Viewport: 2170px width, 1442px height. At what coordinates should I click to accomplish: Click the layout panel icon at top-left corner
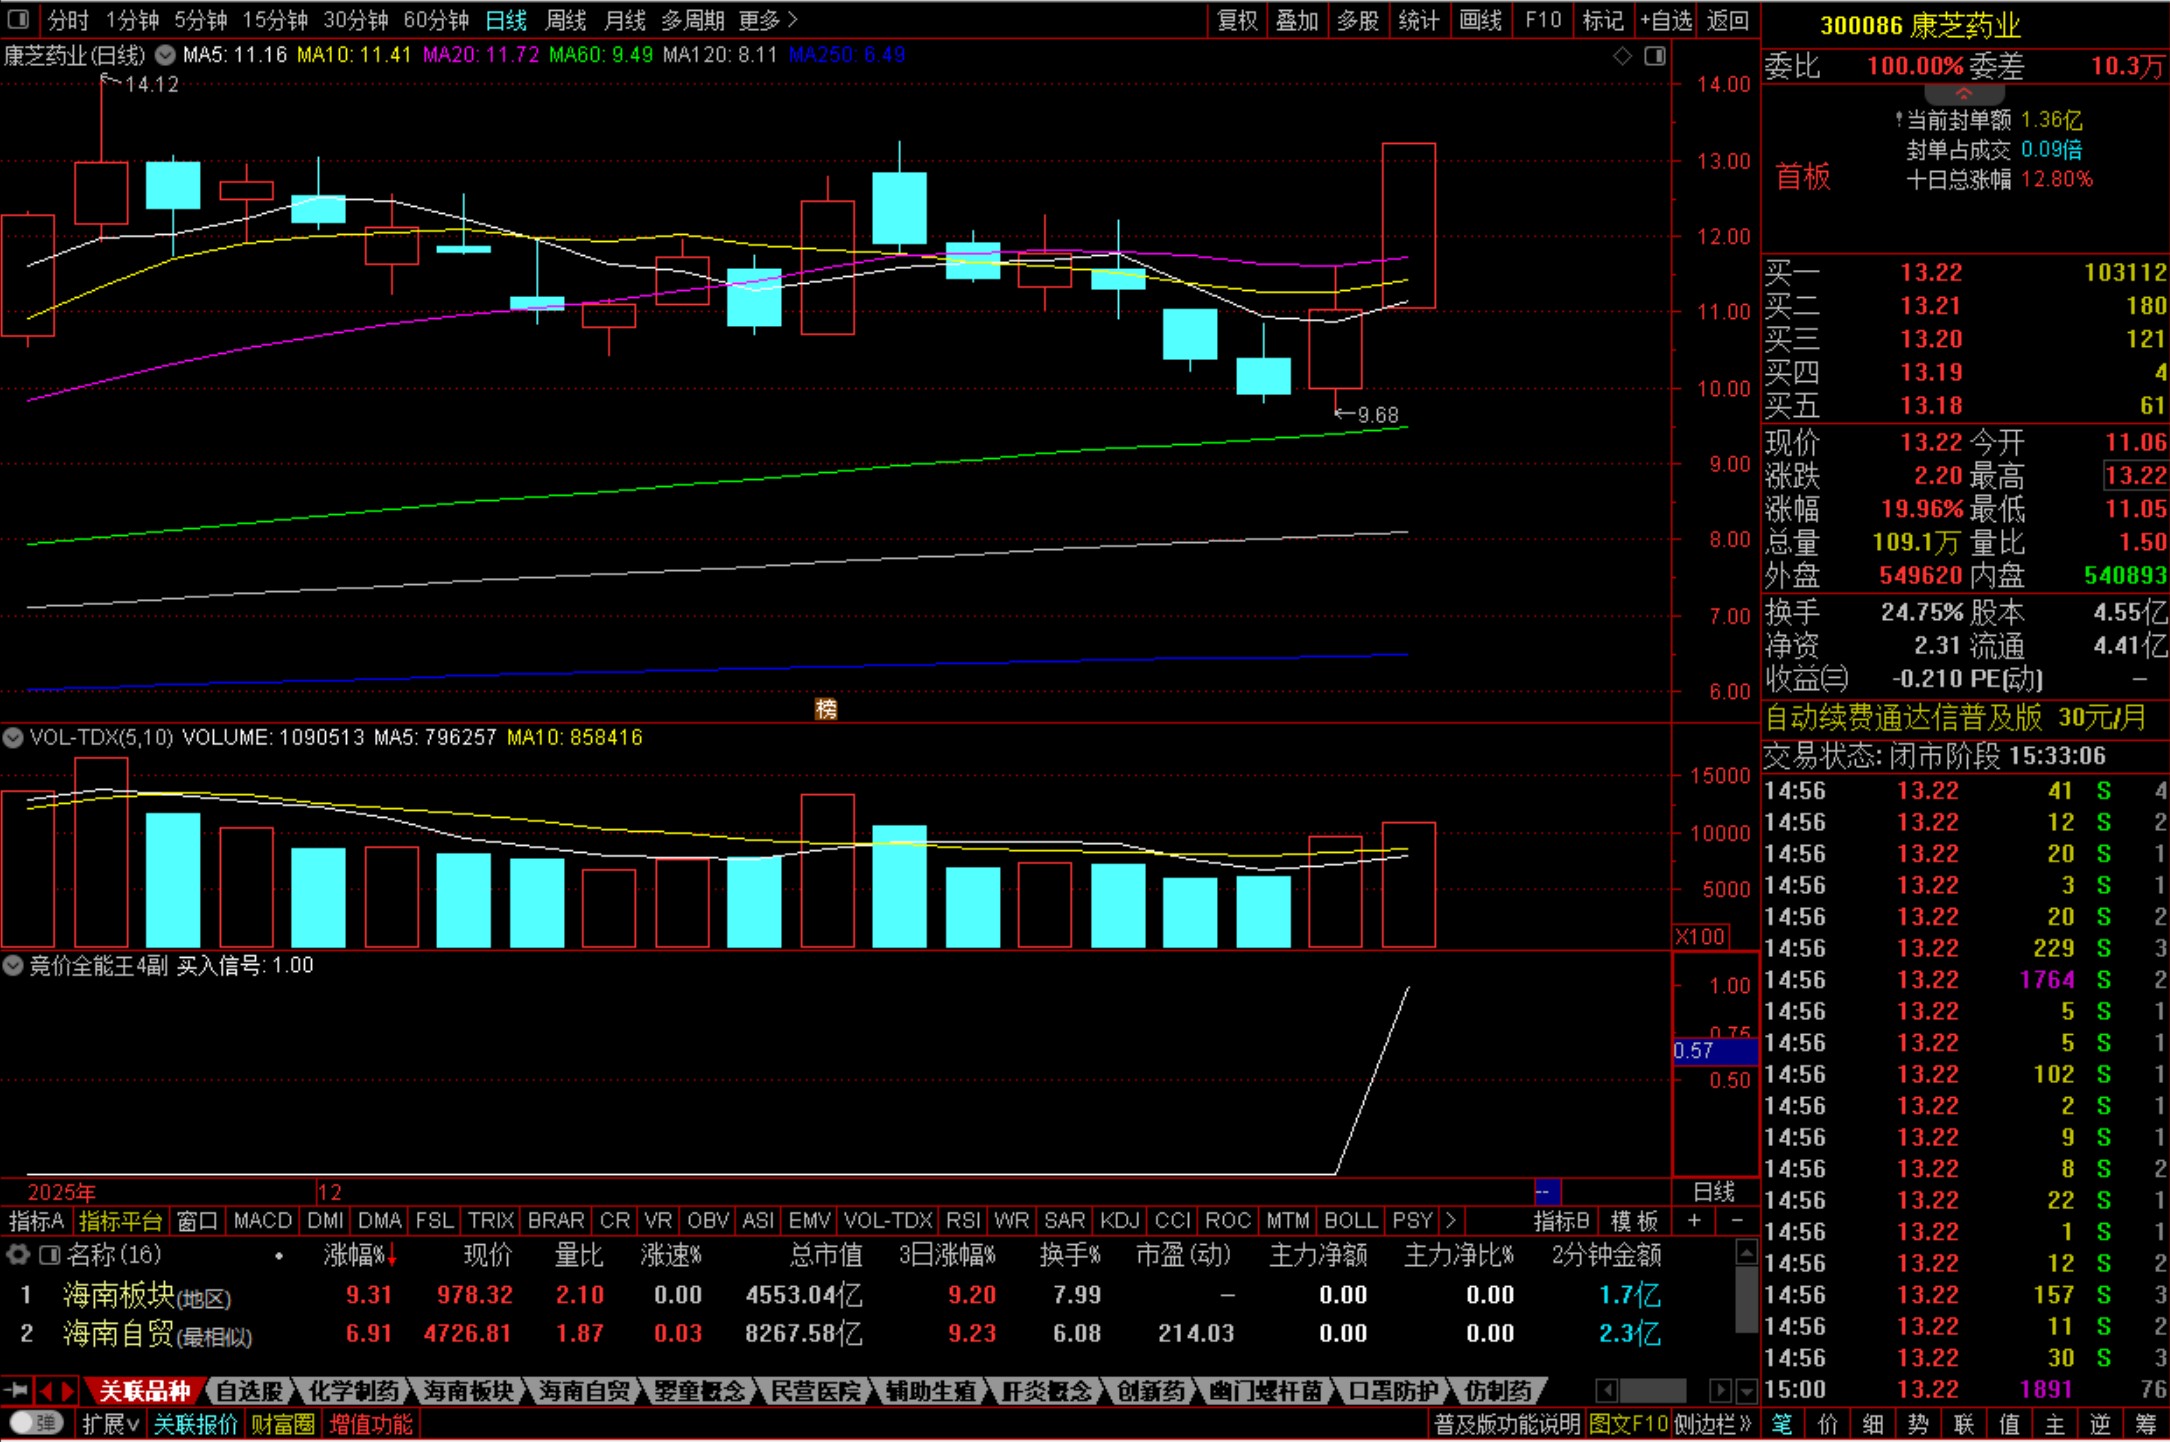[18, 19]
